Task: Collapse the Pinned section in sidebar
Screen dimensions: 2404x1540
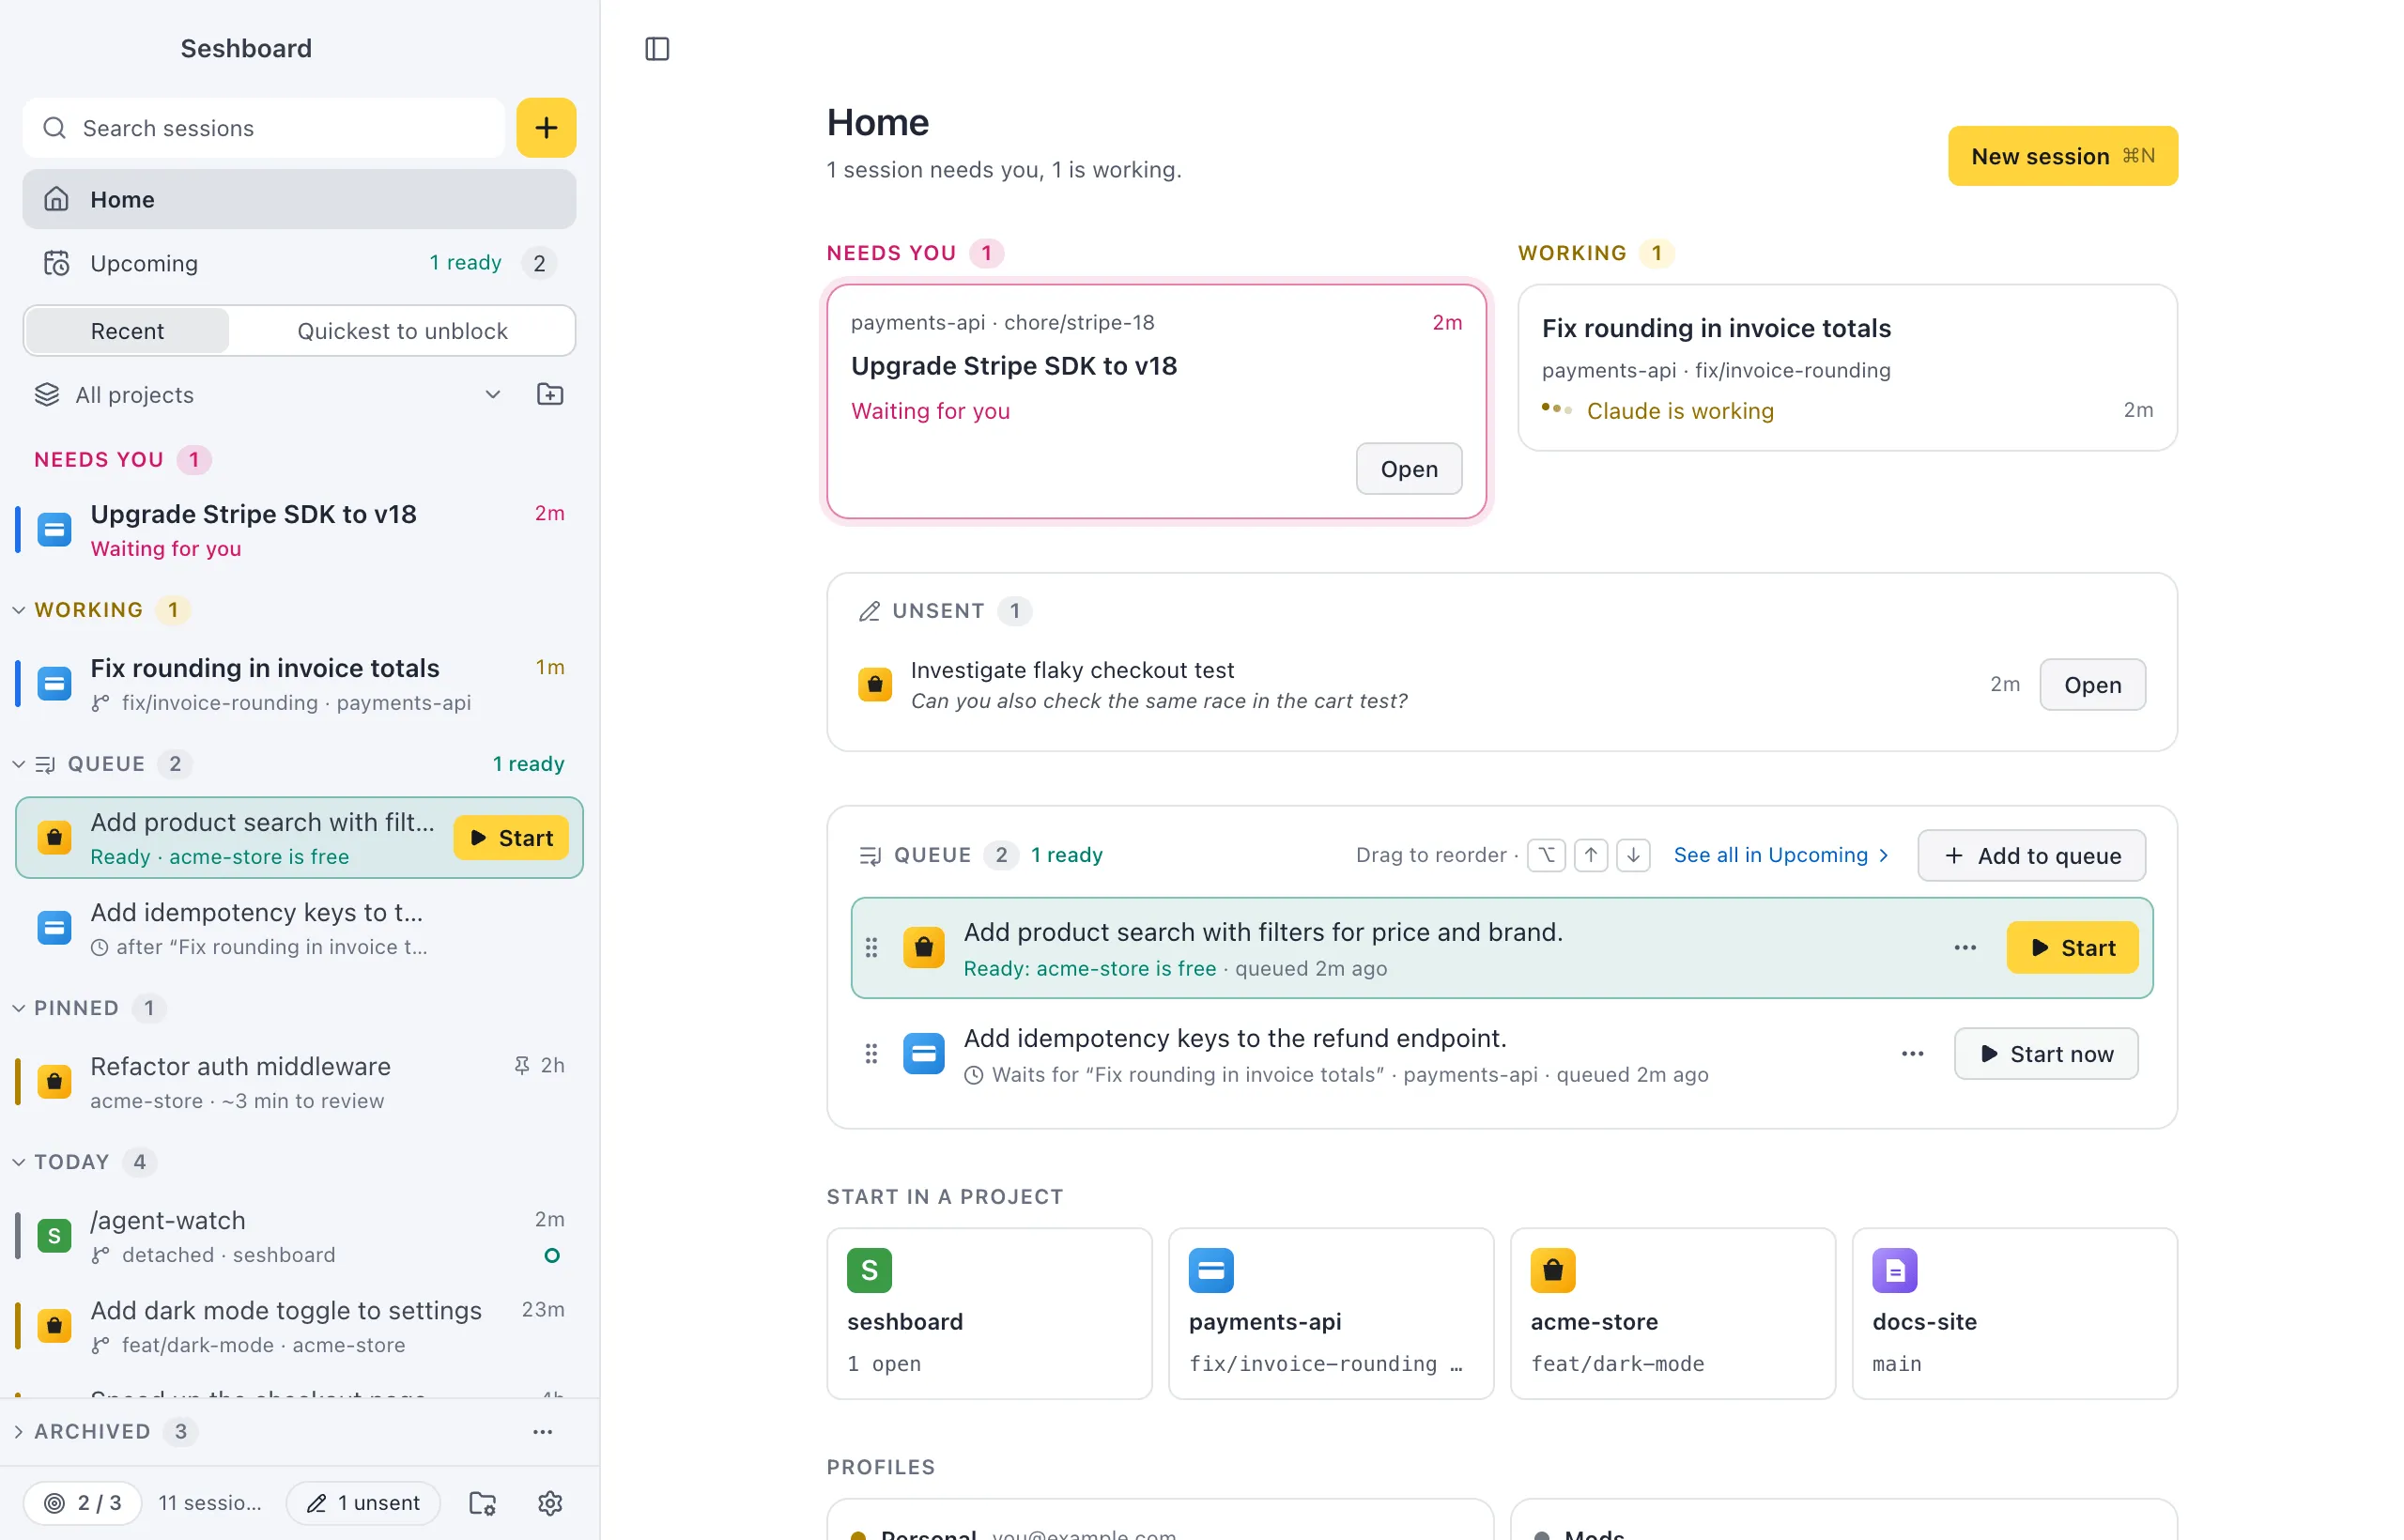Action: pos(19,1008)
